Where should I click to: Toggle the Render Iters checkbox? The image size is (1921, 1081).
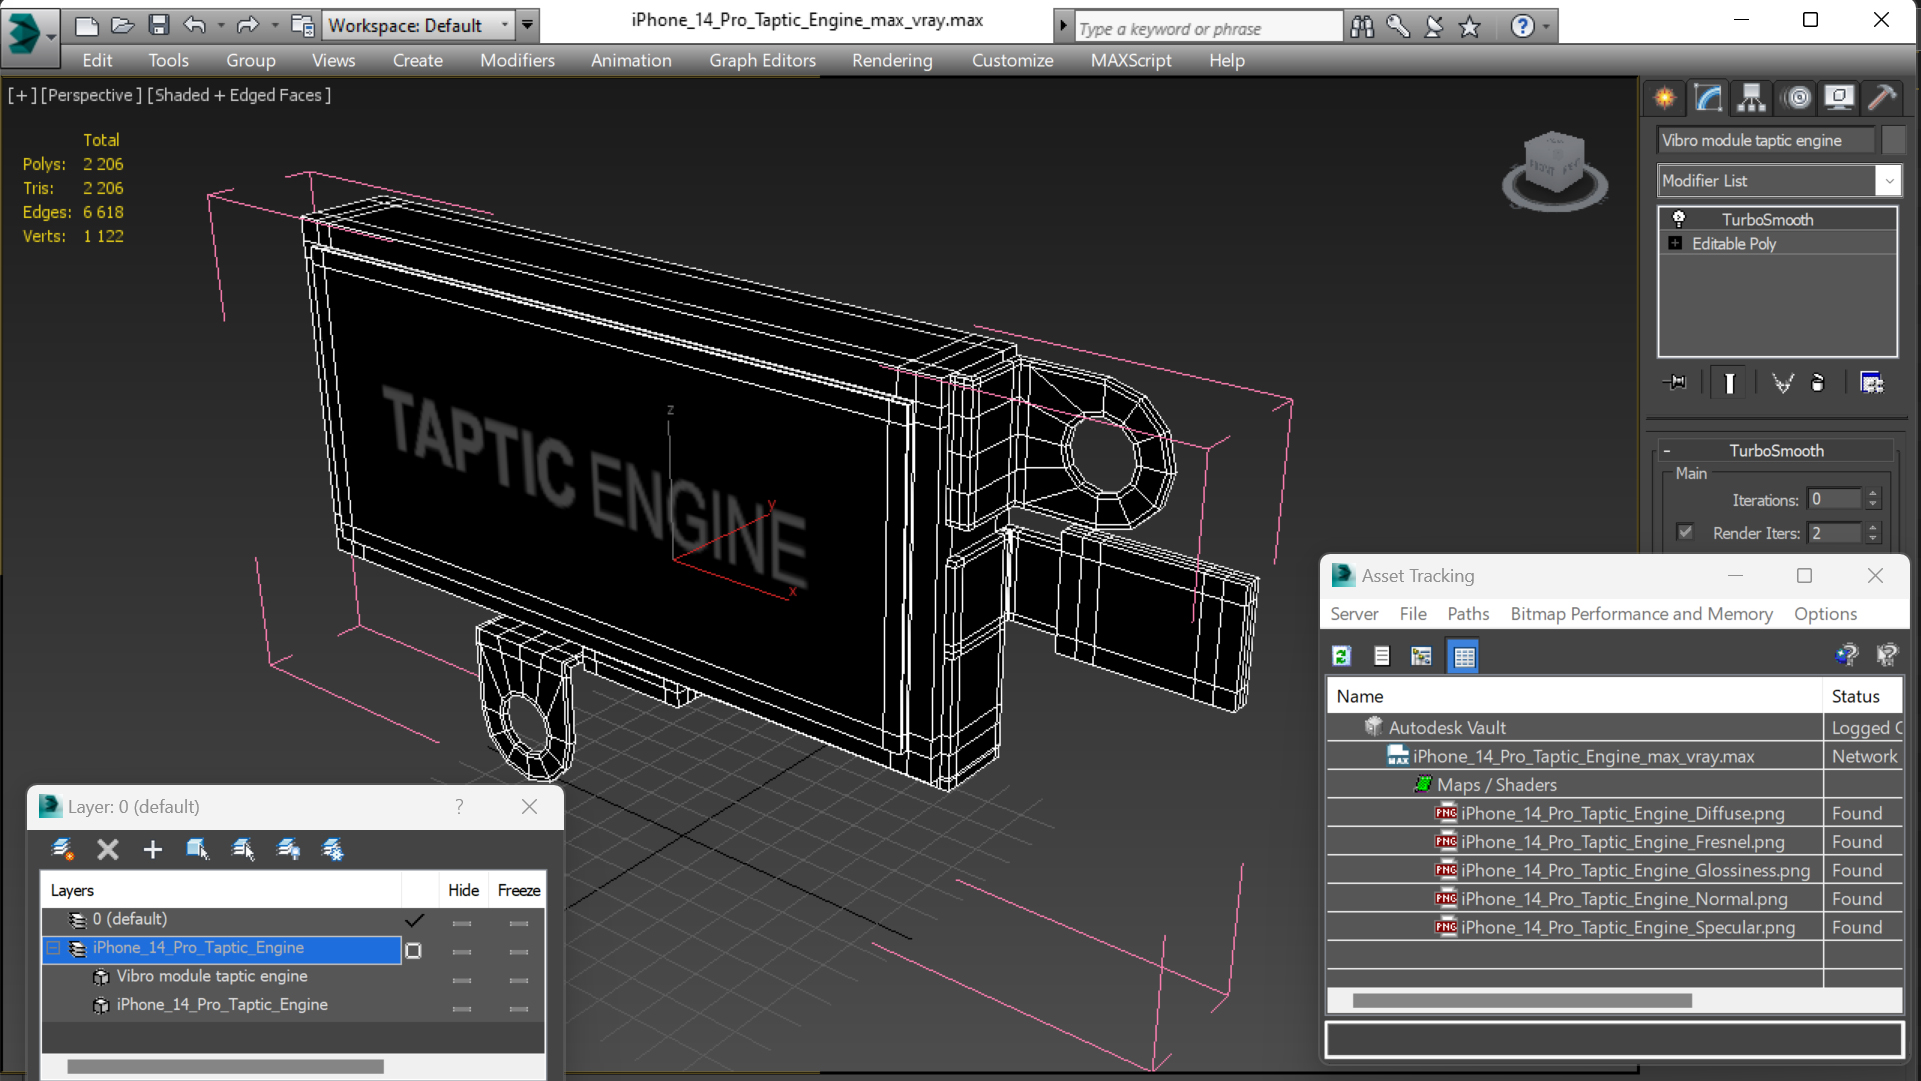click(1686, 532)
